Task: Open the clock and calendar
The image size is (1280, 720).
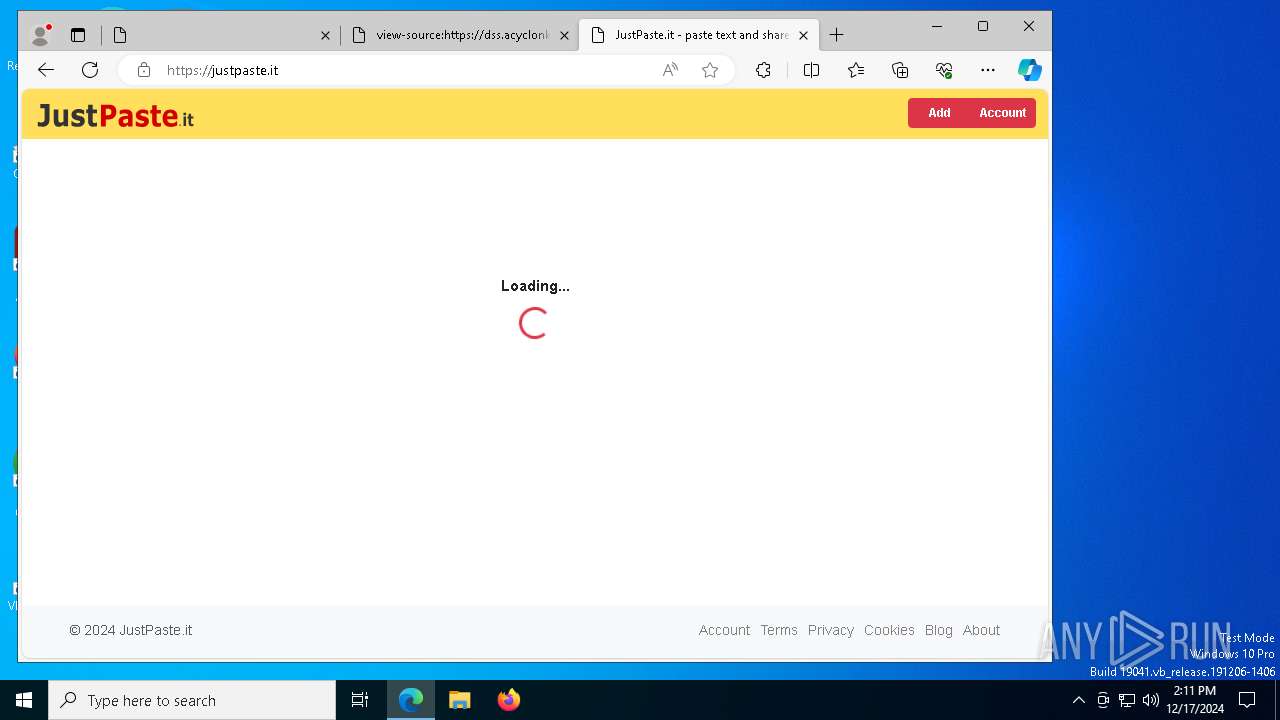Action: tap(1195, 700)
